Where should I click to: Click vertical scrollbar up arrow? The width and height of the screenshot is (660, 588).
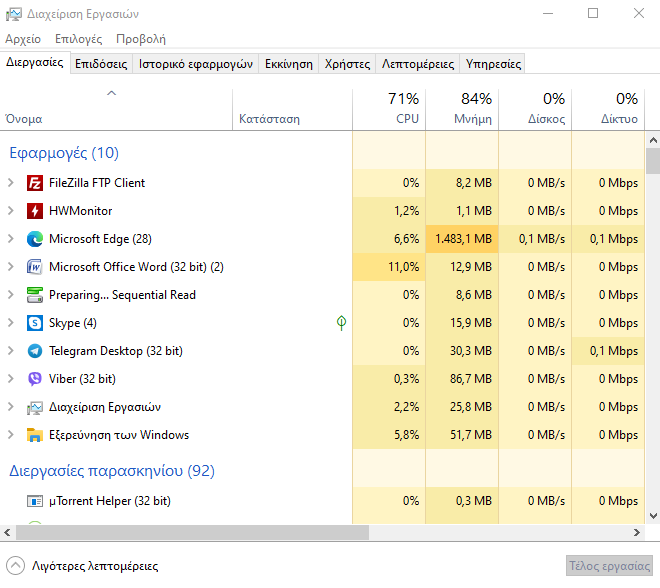[653, 140]
